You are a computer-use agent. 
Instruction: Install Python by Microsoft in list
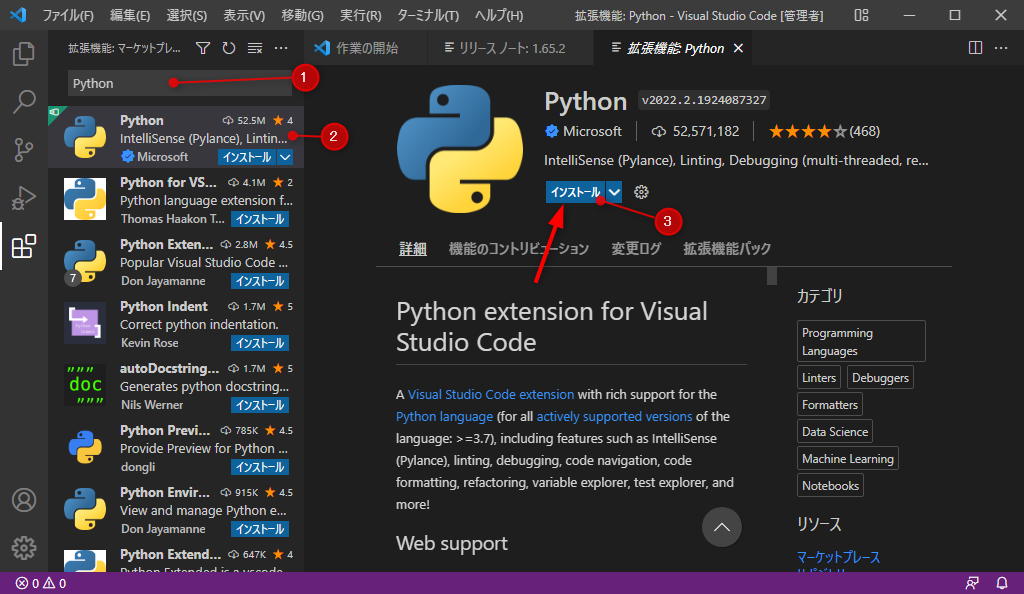point(247,157)
